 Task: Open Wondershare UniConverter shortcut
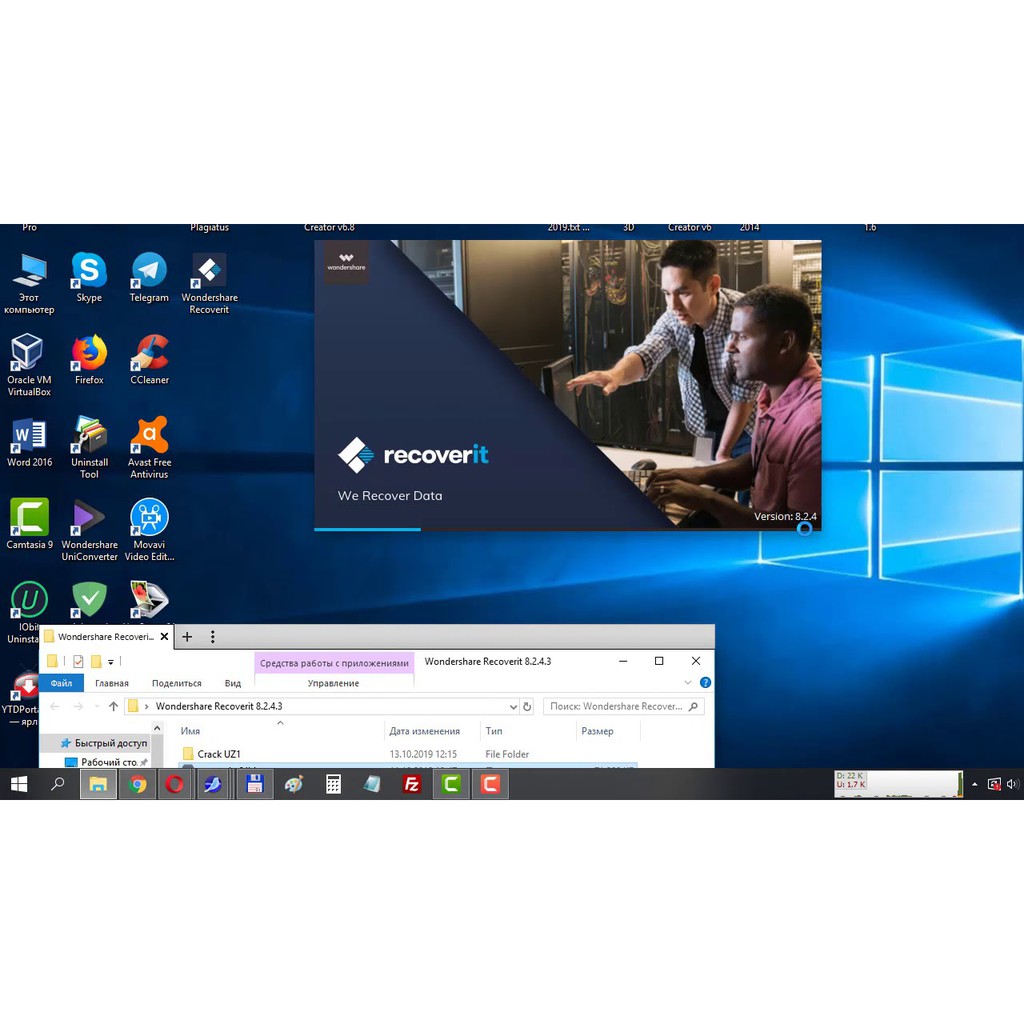click(x=89, y=530)
